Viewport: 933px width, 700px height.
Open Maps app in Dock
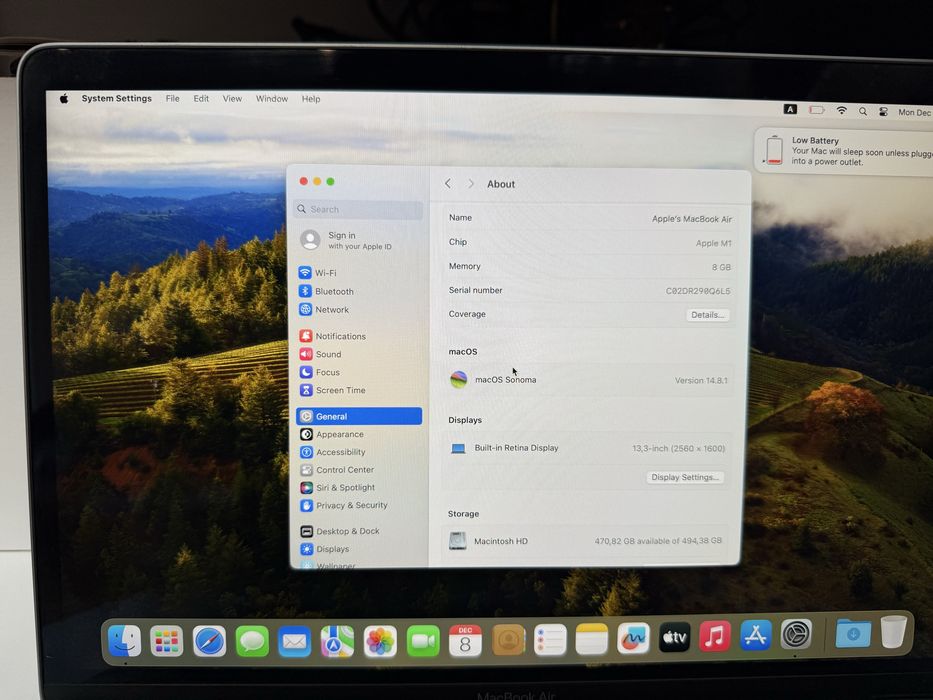point(337,642)
